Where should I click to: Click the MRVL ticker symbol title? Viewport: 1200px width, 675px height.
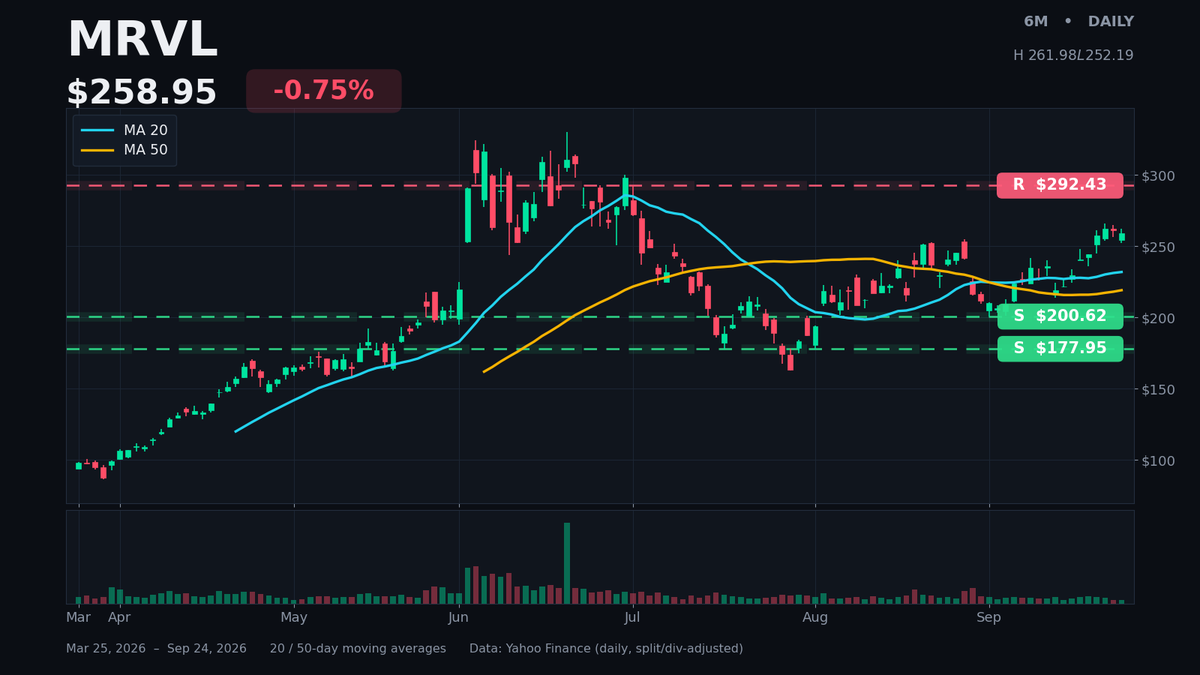(x=142, y=41)
